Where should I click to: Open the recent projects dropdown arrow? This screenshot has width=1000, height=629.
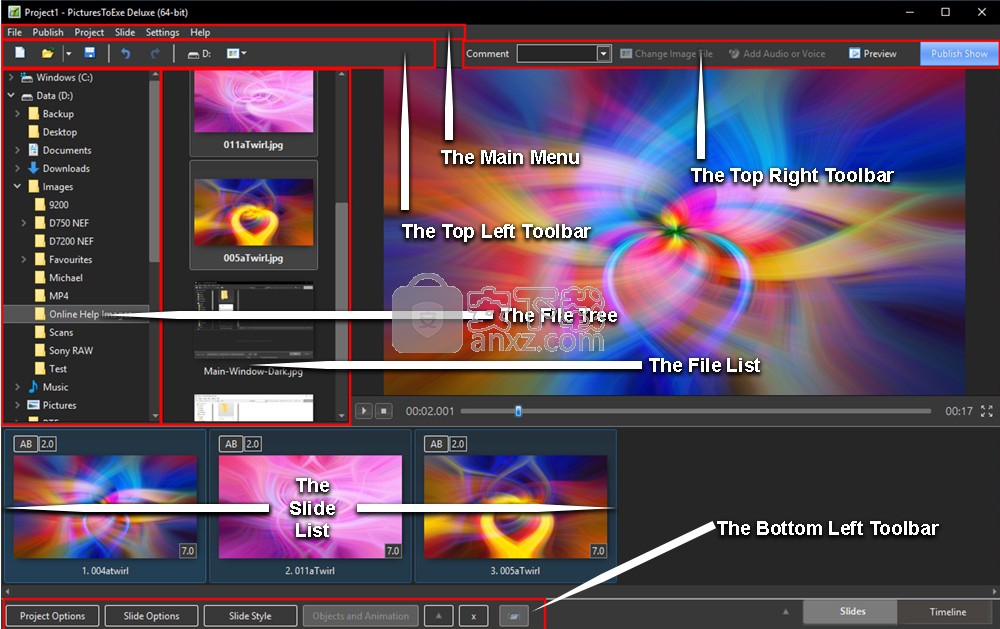coord(68,54)
